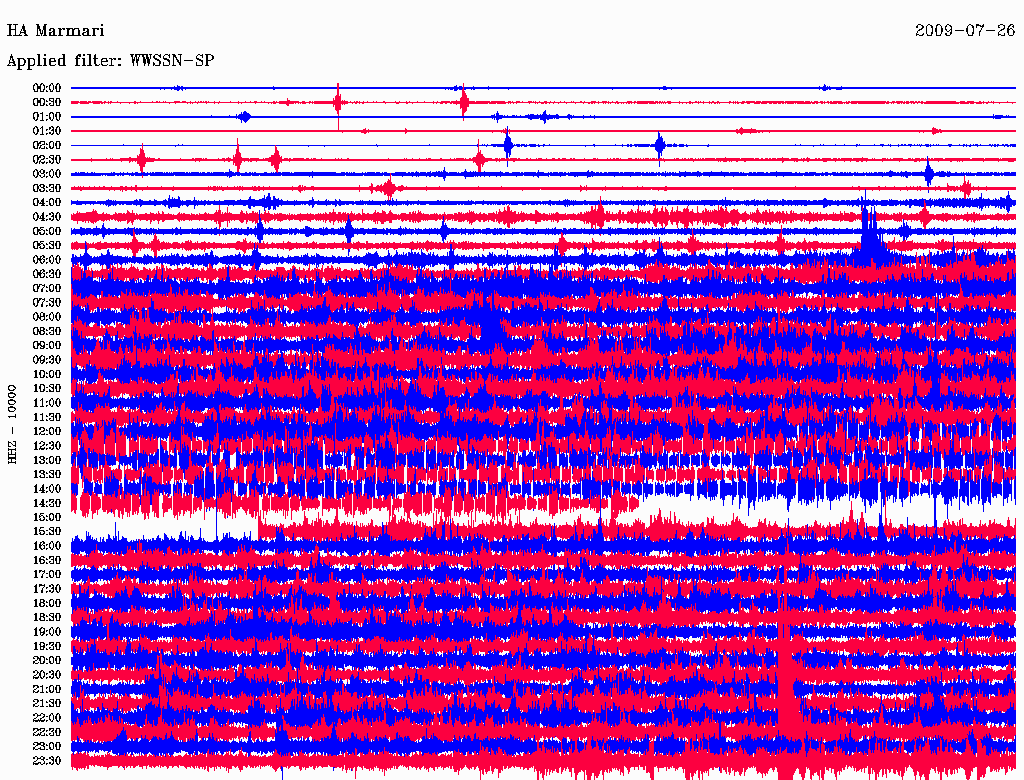Click the 19:30 time label
The image size is (1024, 780).
47,647
